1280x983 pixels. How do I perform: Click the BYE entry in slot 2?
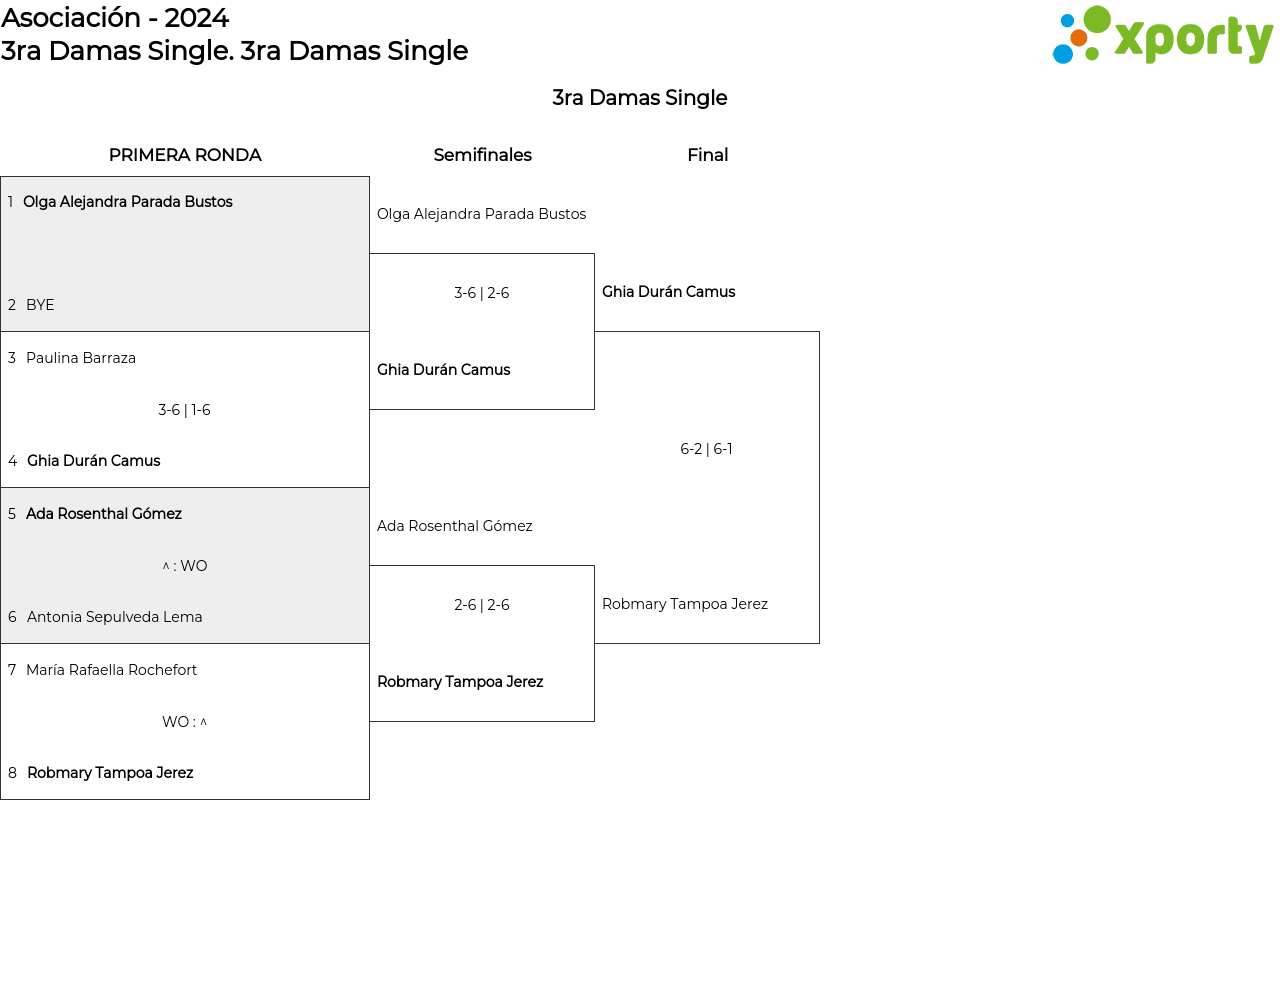click(40, 305)
